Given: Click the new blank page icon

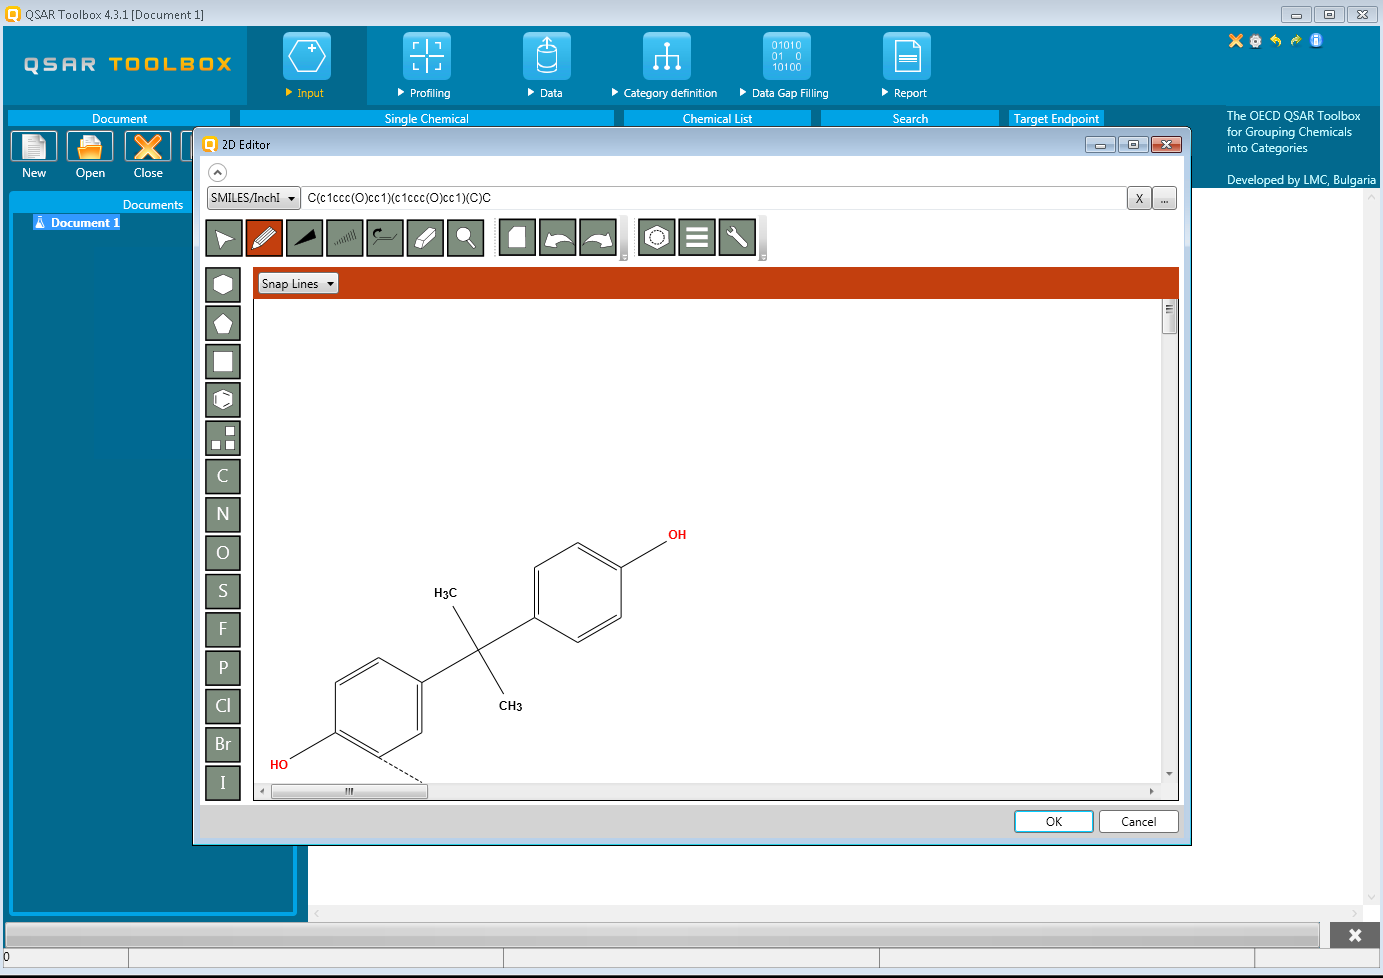Looking at the screenshot, I should (517, 238).
